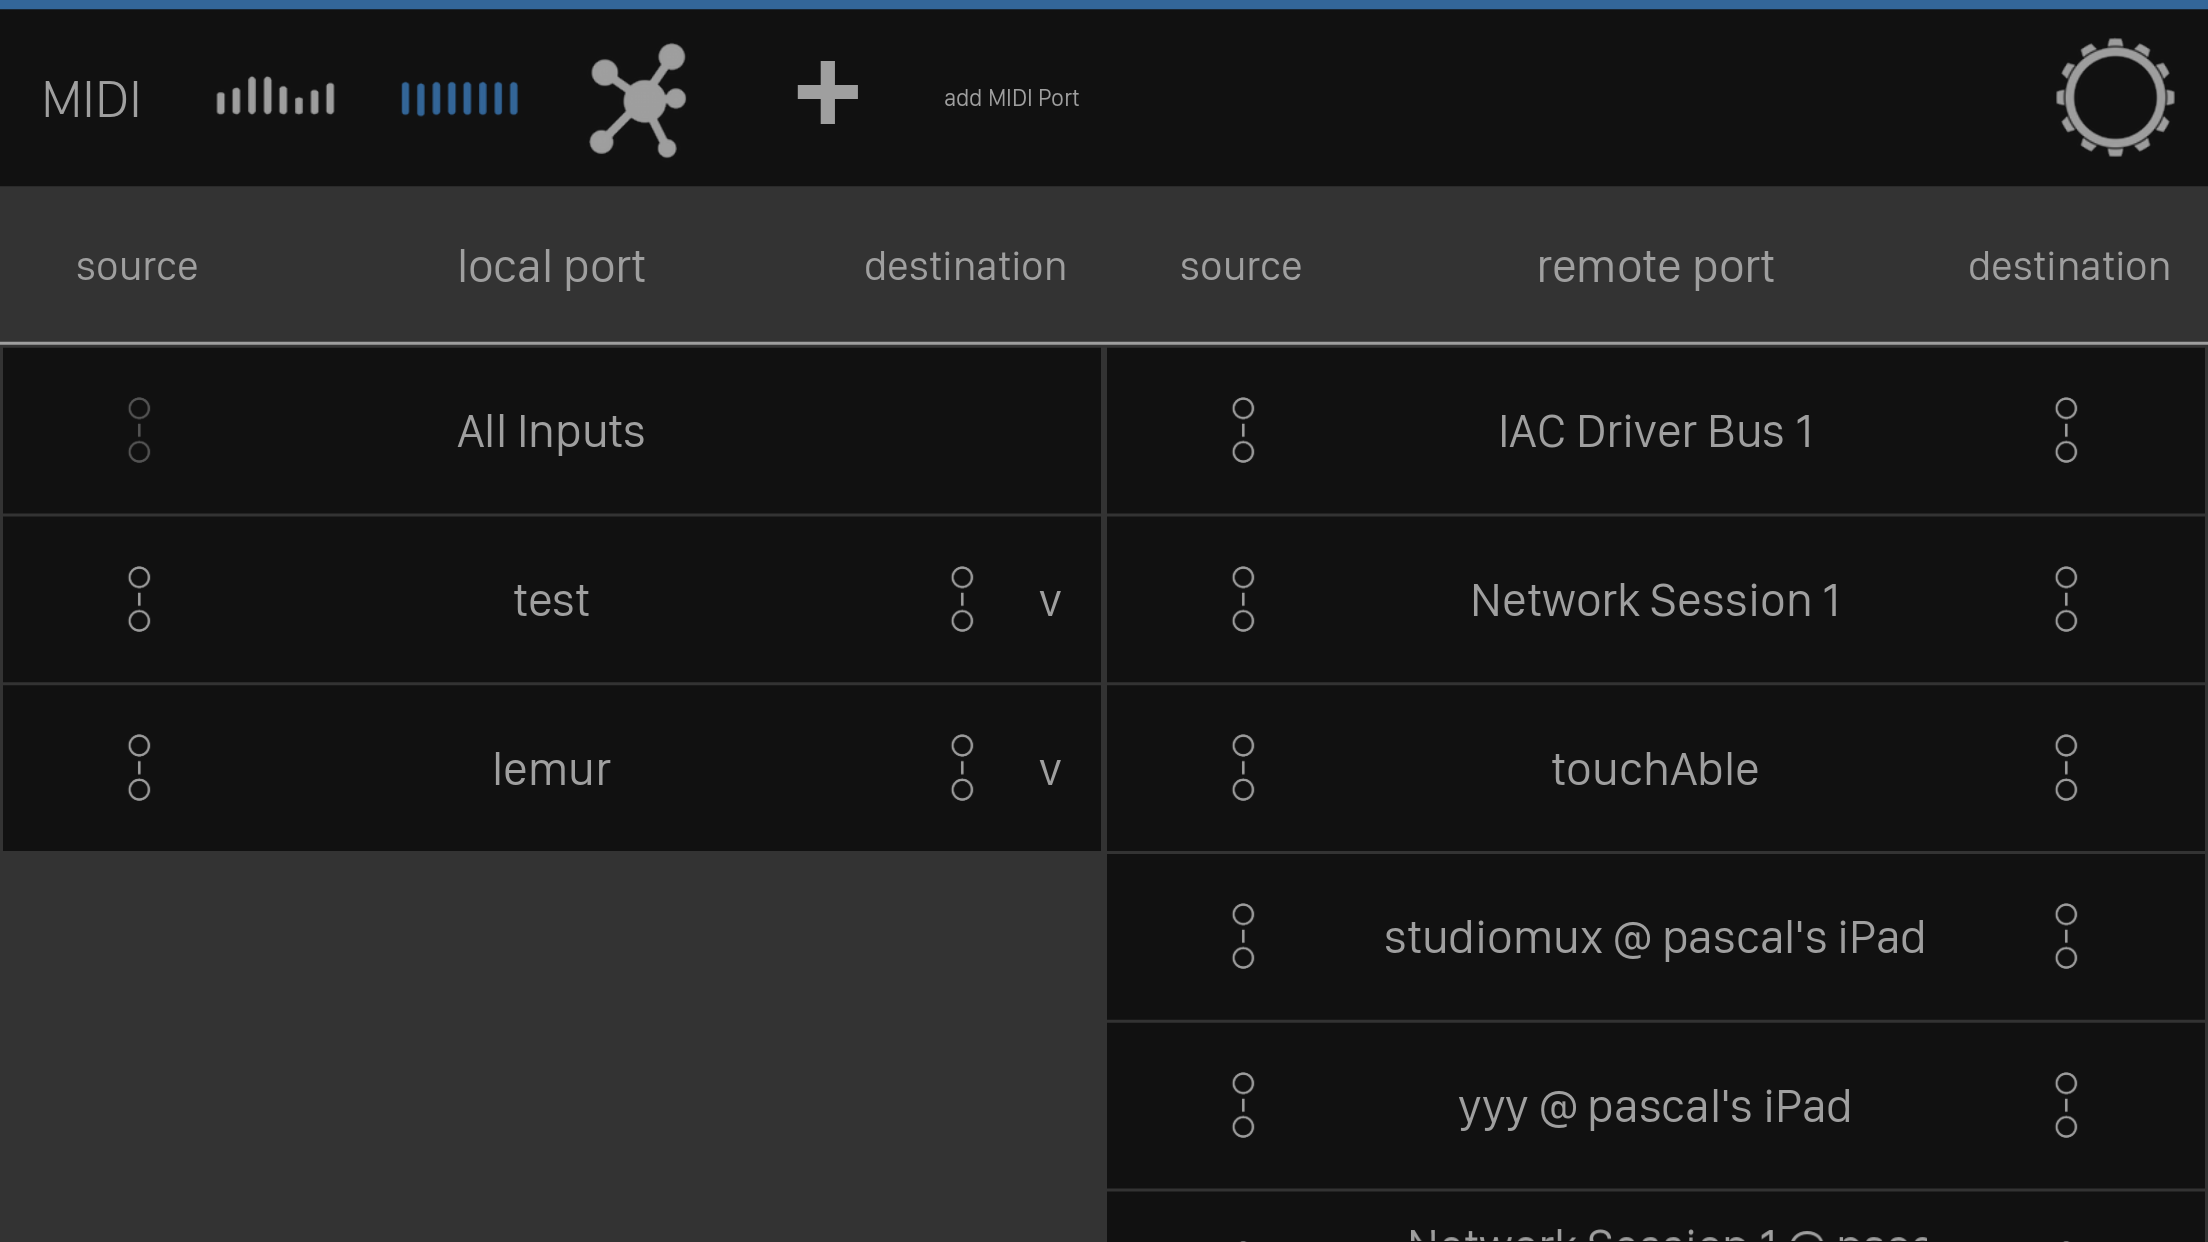Click the add MIDI Port label
The width and height of the screenshot is (2208, 1242).
coord(1011,98)
